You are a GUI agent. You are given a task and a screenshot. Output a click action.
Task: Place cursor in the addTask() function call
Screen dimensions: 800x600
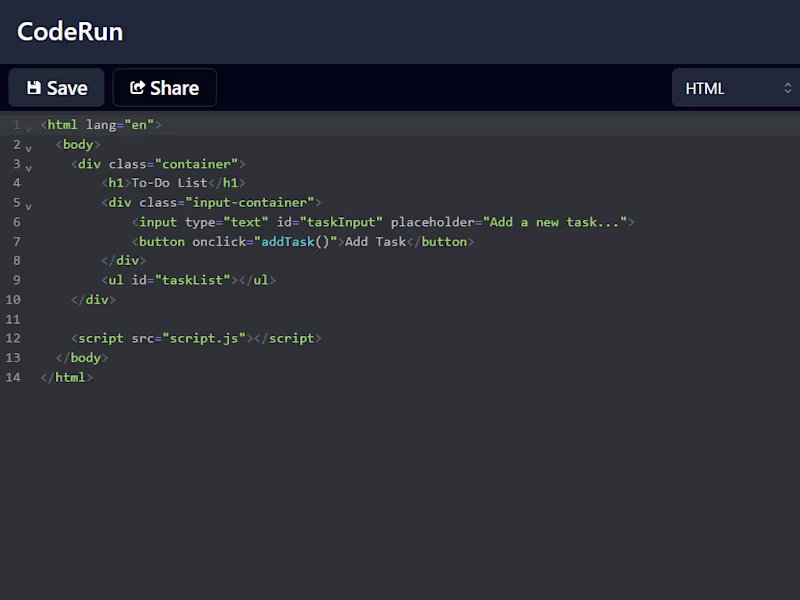pyautogui.click(x=292, y=242)
